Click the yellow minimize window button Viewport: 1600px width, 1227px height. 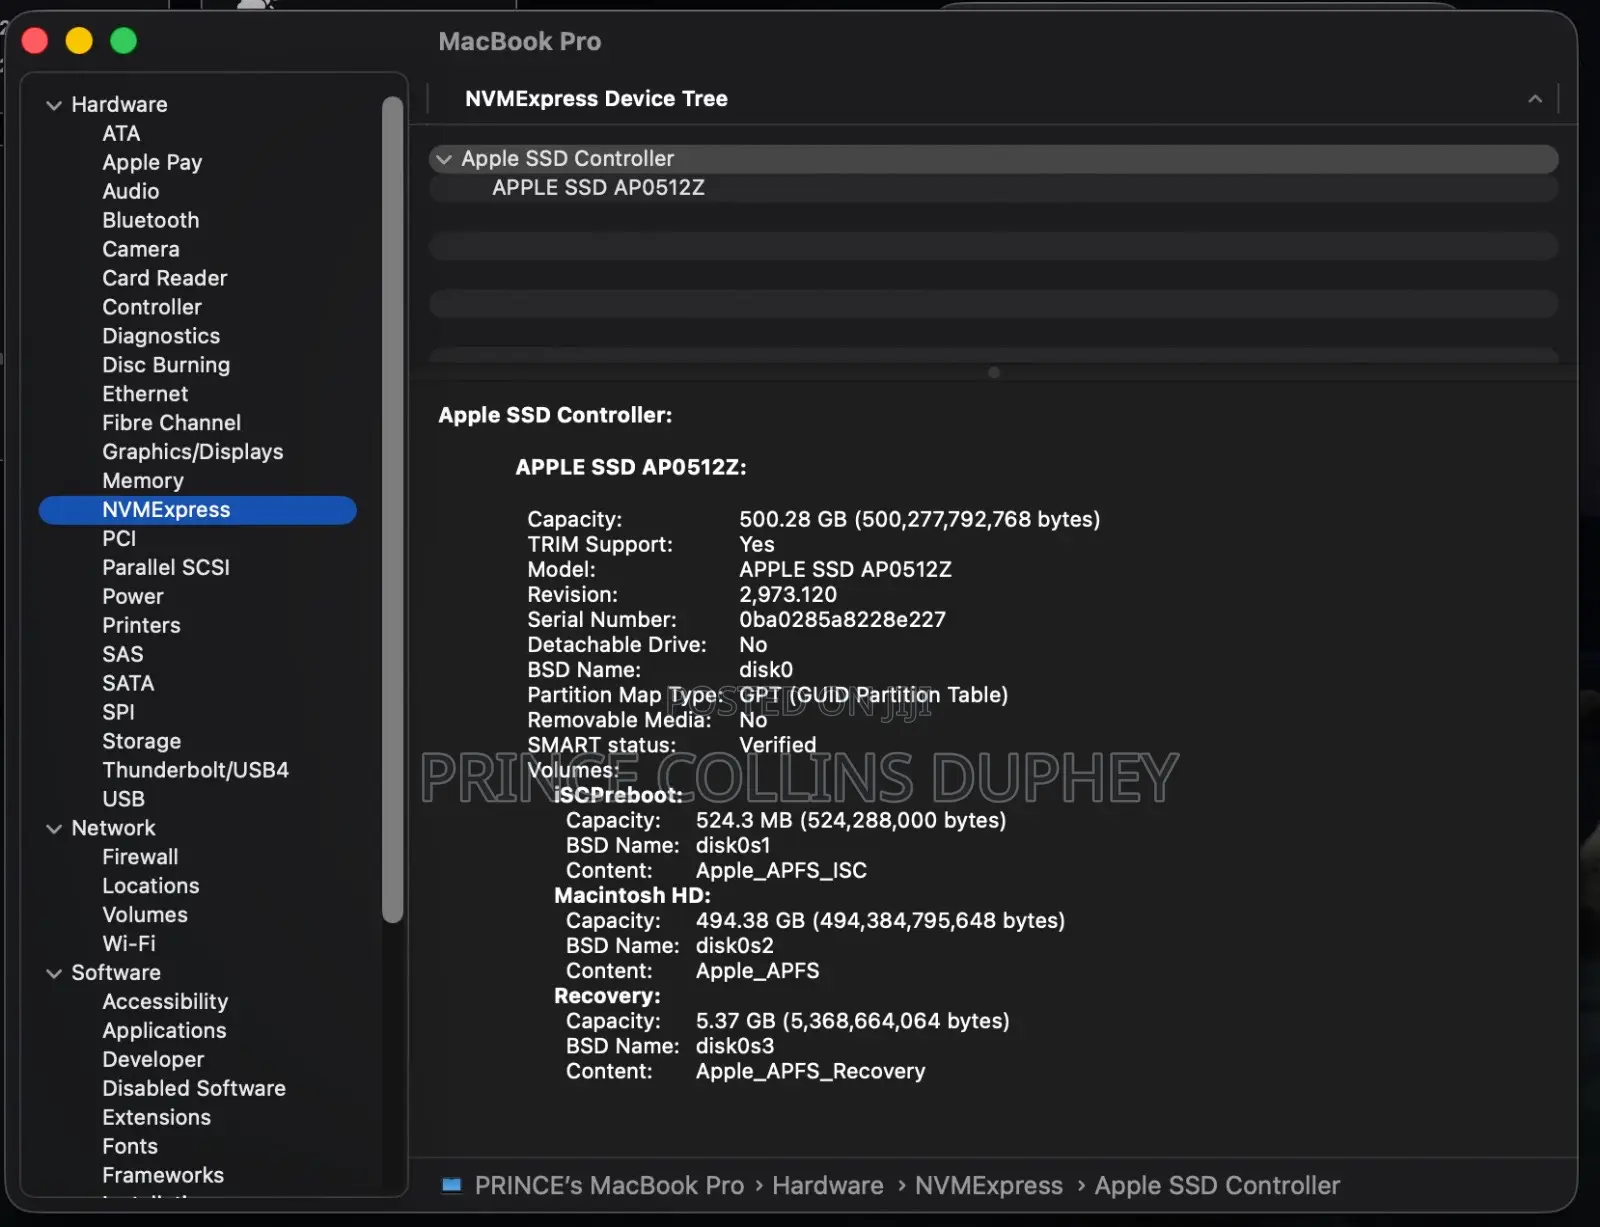click(x=79, y=41)
